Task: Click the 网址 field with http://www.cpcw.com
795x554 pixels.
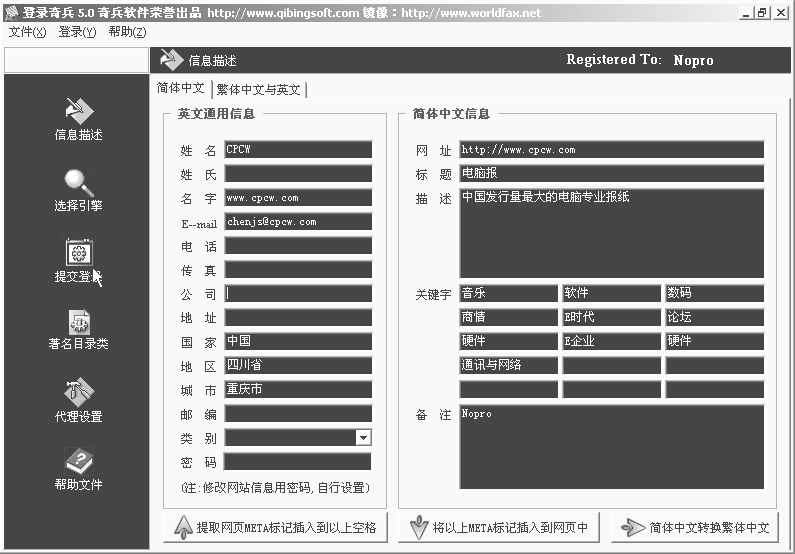Action: point(611,150)
